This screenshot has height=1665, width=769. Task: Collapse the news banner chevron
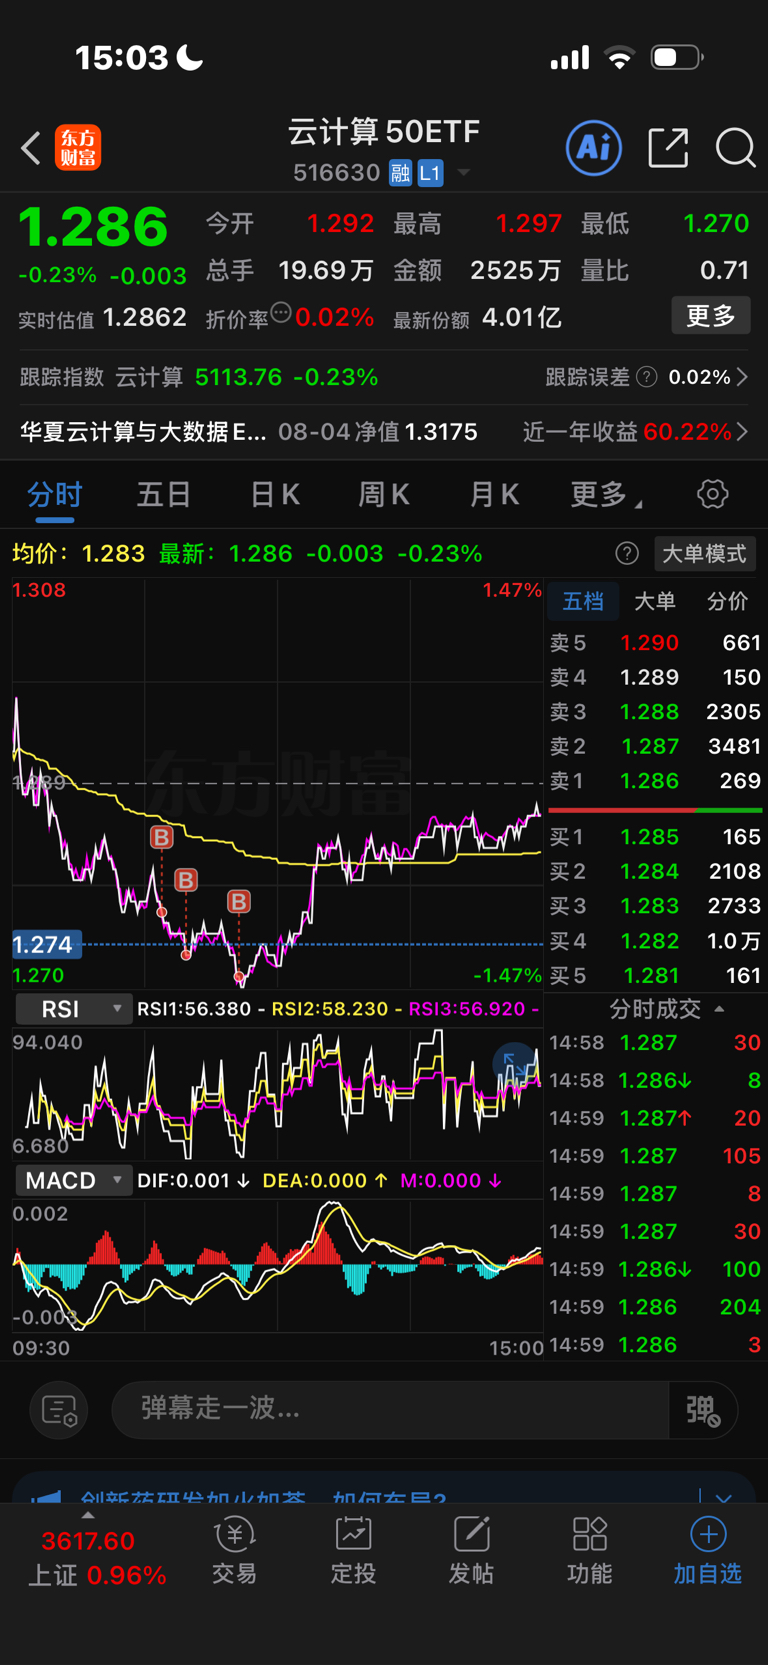tap(723, 1498)
